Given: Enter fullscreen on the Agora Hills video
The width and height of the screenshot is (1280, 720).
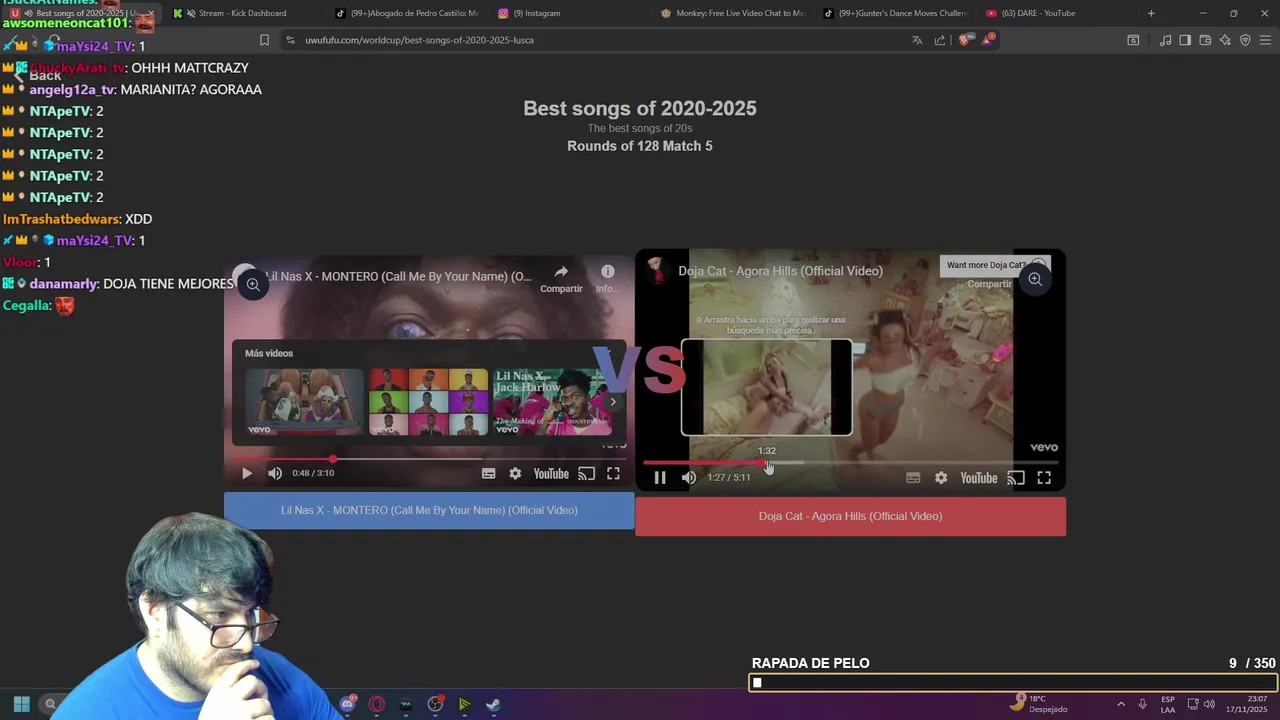Looking at the screenshot, I should pos(1044,478).
